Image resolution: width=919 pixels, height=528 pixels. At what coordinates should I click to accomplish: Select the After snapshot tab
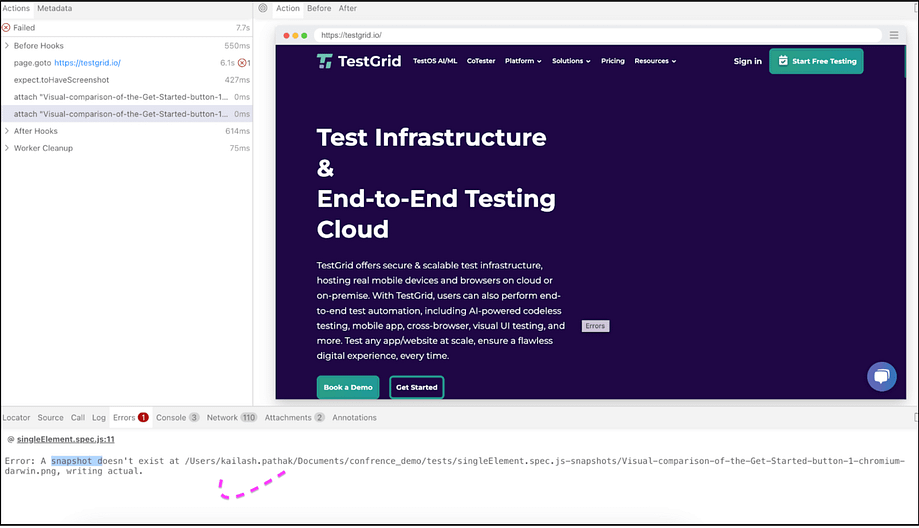coord(348,8)
